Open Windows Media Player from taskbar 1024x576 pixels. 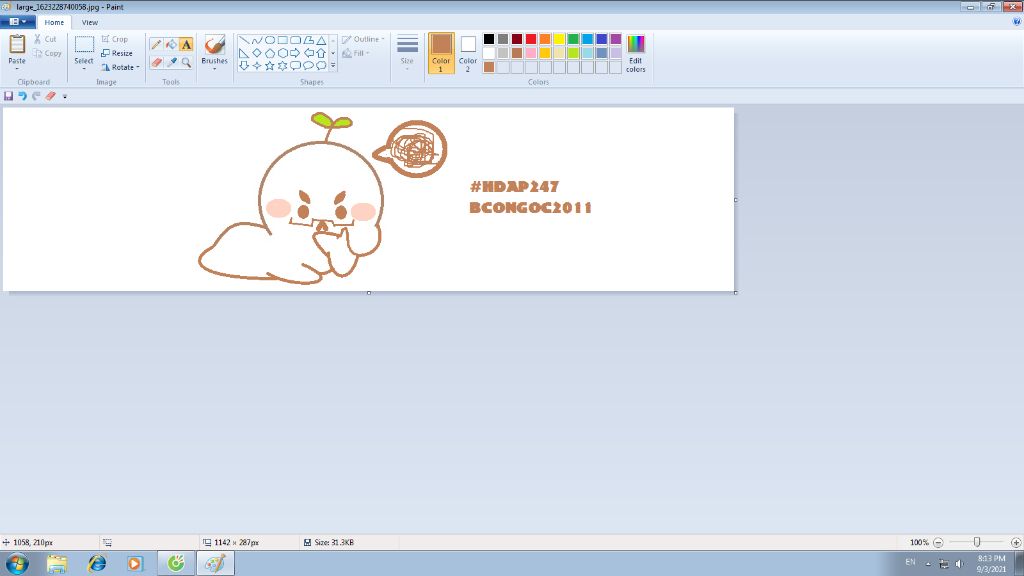click(x=135, y=563)
